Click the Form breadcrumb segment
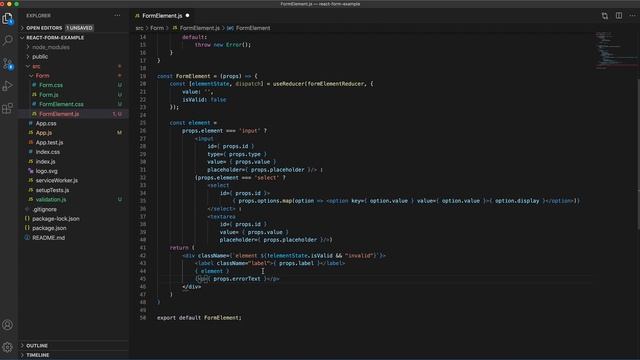The height and width of the screenshot is (360, 640). (157, 28)
